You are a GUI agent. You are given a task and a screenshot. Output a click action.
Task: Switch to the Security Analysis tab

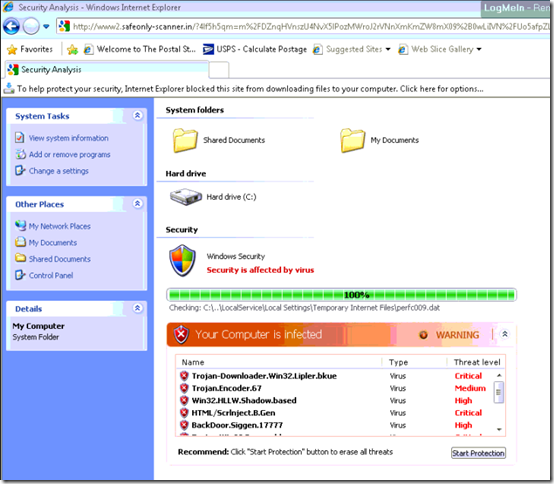pyautogui.click(x=107, y=70)
